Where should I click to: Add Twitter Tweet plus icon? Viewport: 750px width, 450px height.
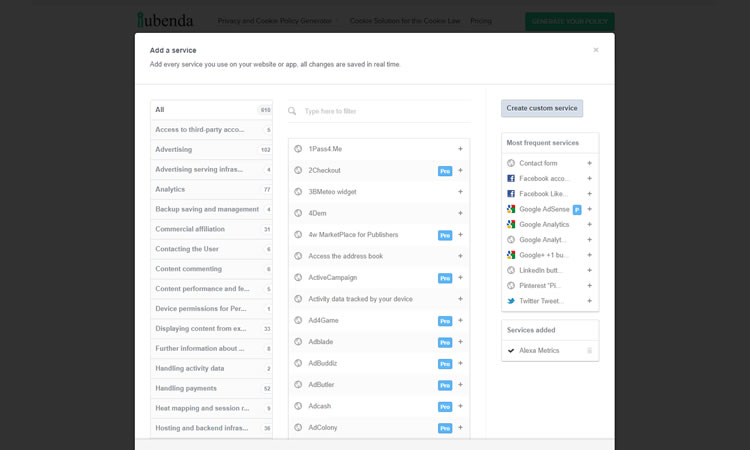click(589, 301)
